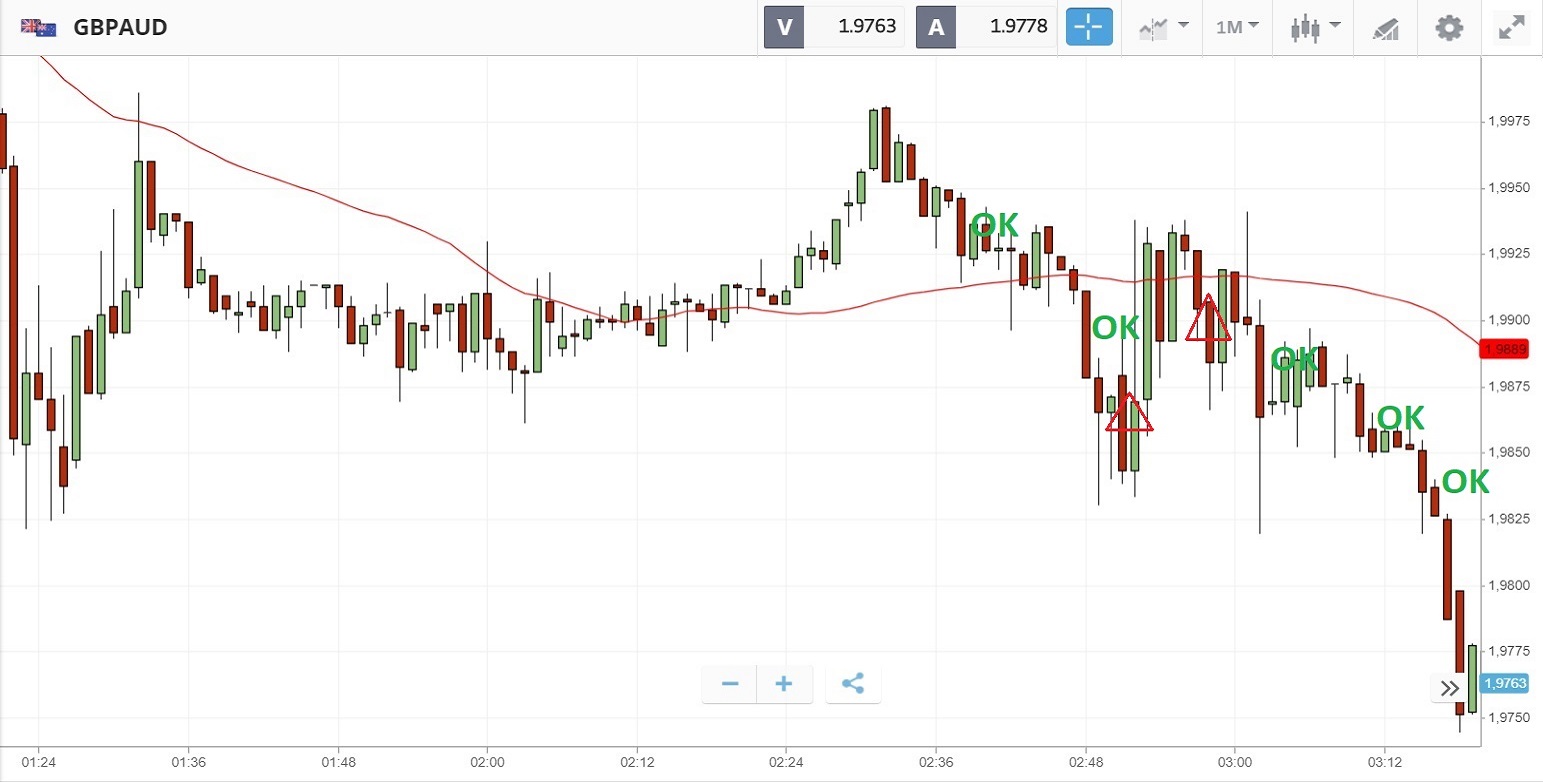Share the chart via share icon
This screenshot has height=782, width=1543.
(853, 684)
